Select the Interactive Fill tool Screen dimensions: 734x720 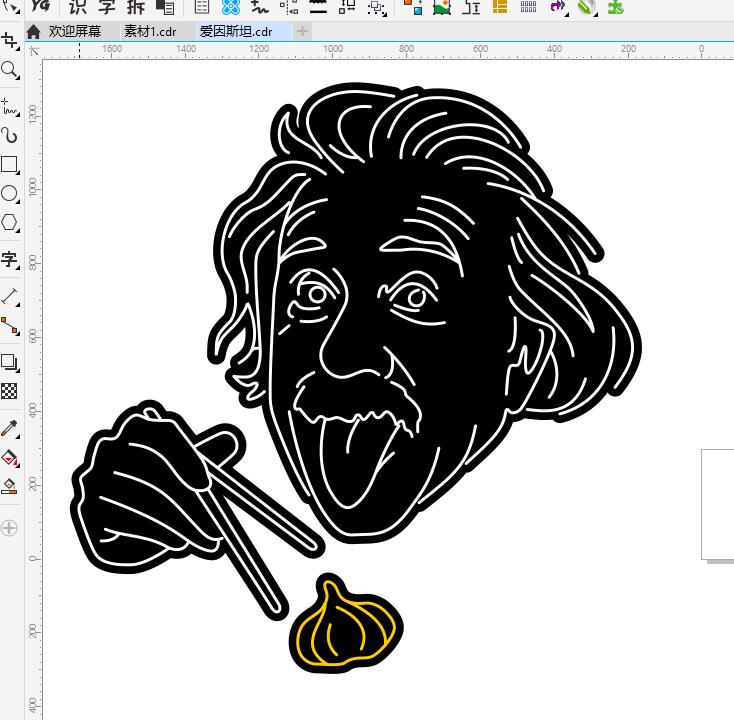click(8, 457)
